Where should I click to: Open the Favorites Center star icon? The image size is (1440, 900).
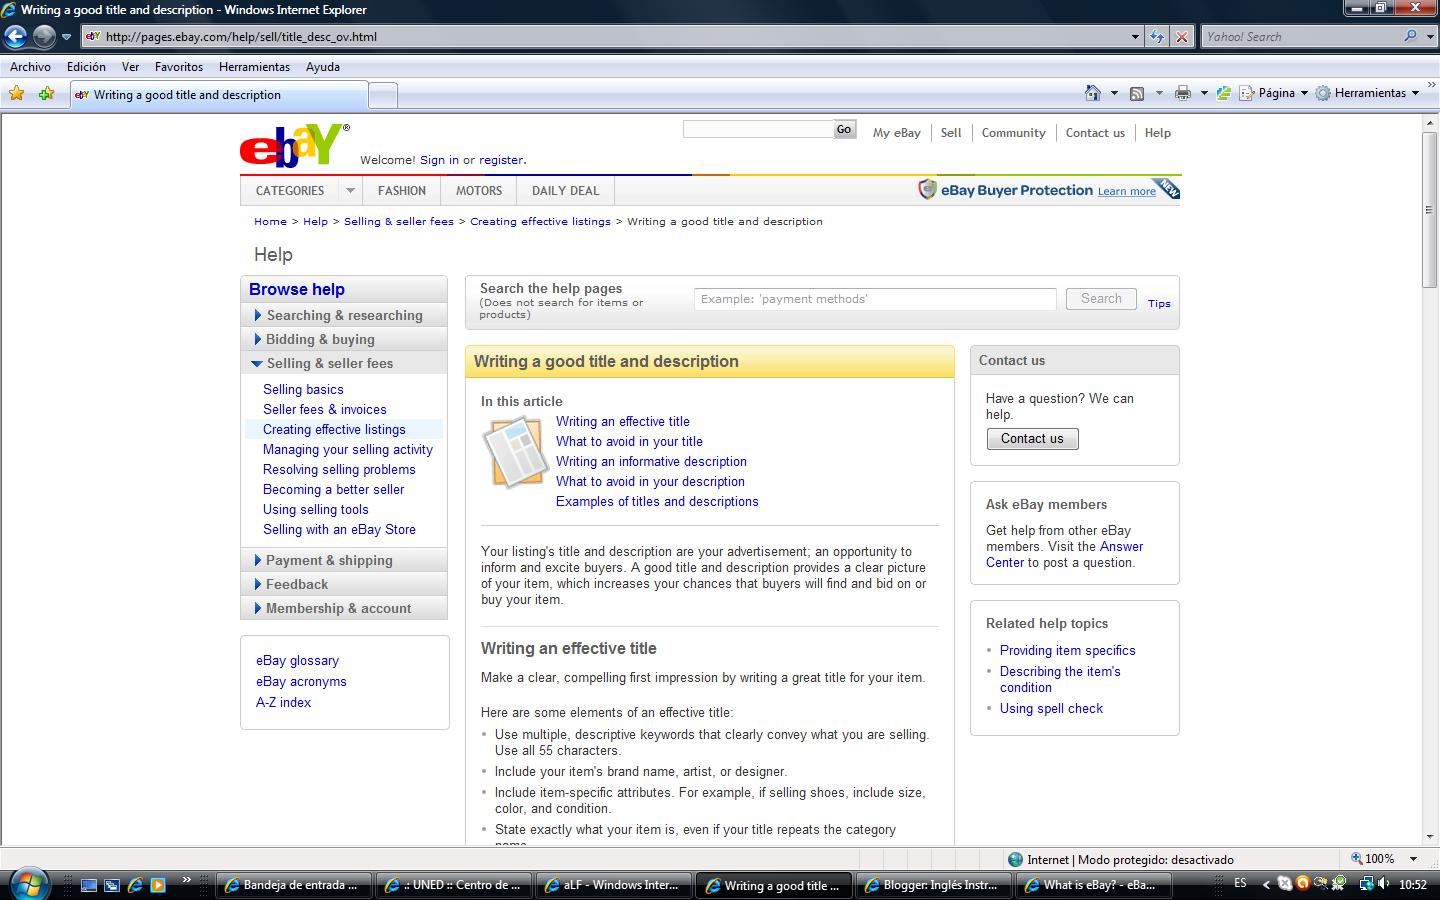pyautogui.click(x=17, y=94)
